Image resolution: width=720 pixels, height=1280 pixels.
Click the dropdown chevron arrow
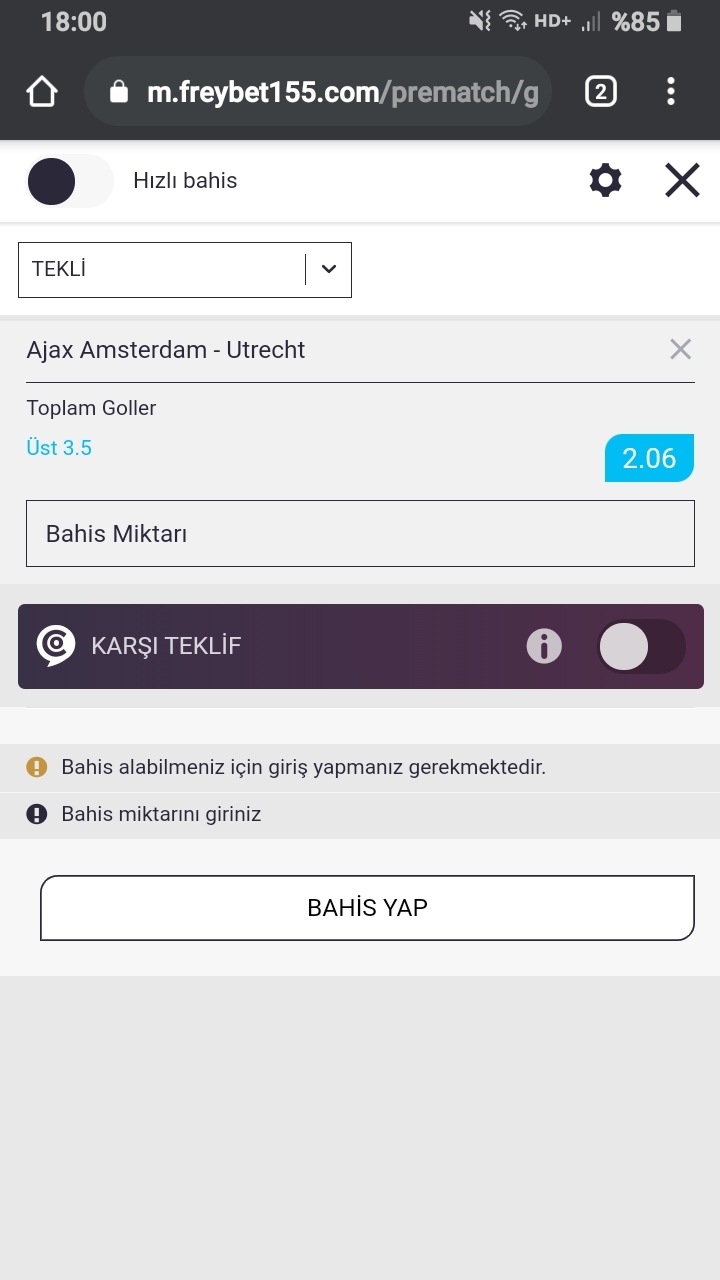click(329, 270)
